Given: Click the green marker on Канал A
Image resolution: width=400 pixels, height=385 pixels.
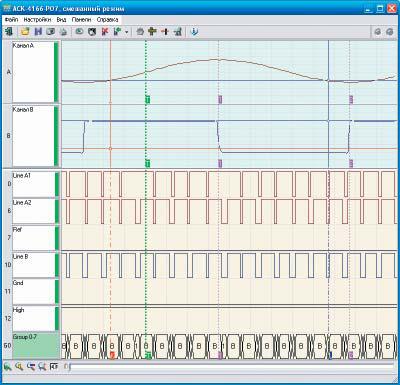Looking at the screenshot, I should [x=148, y=99].
